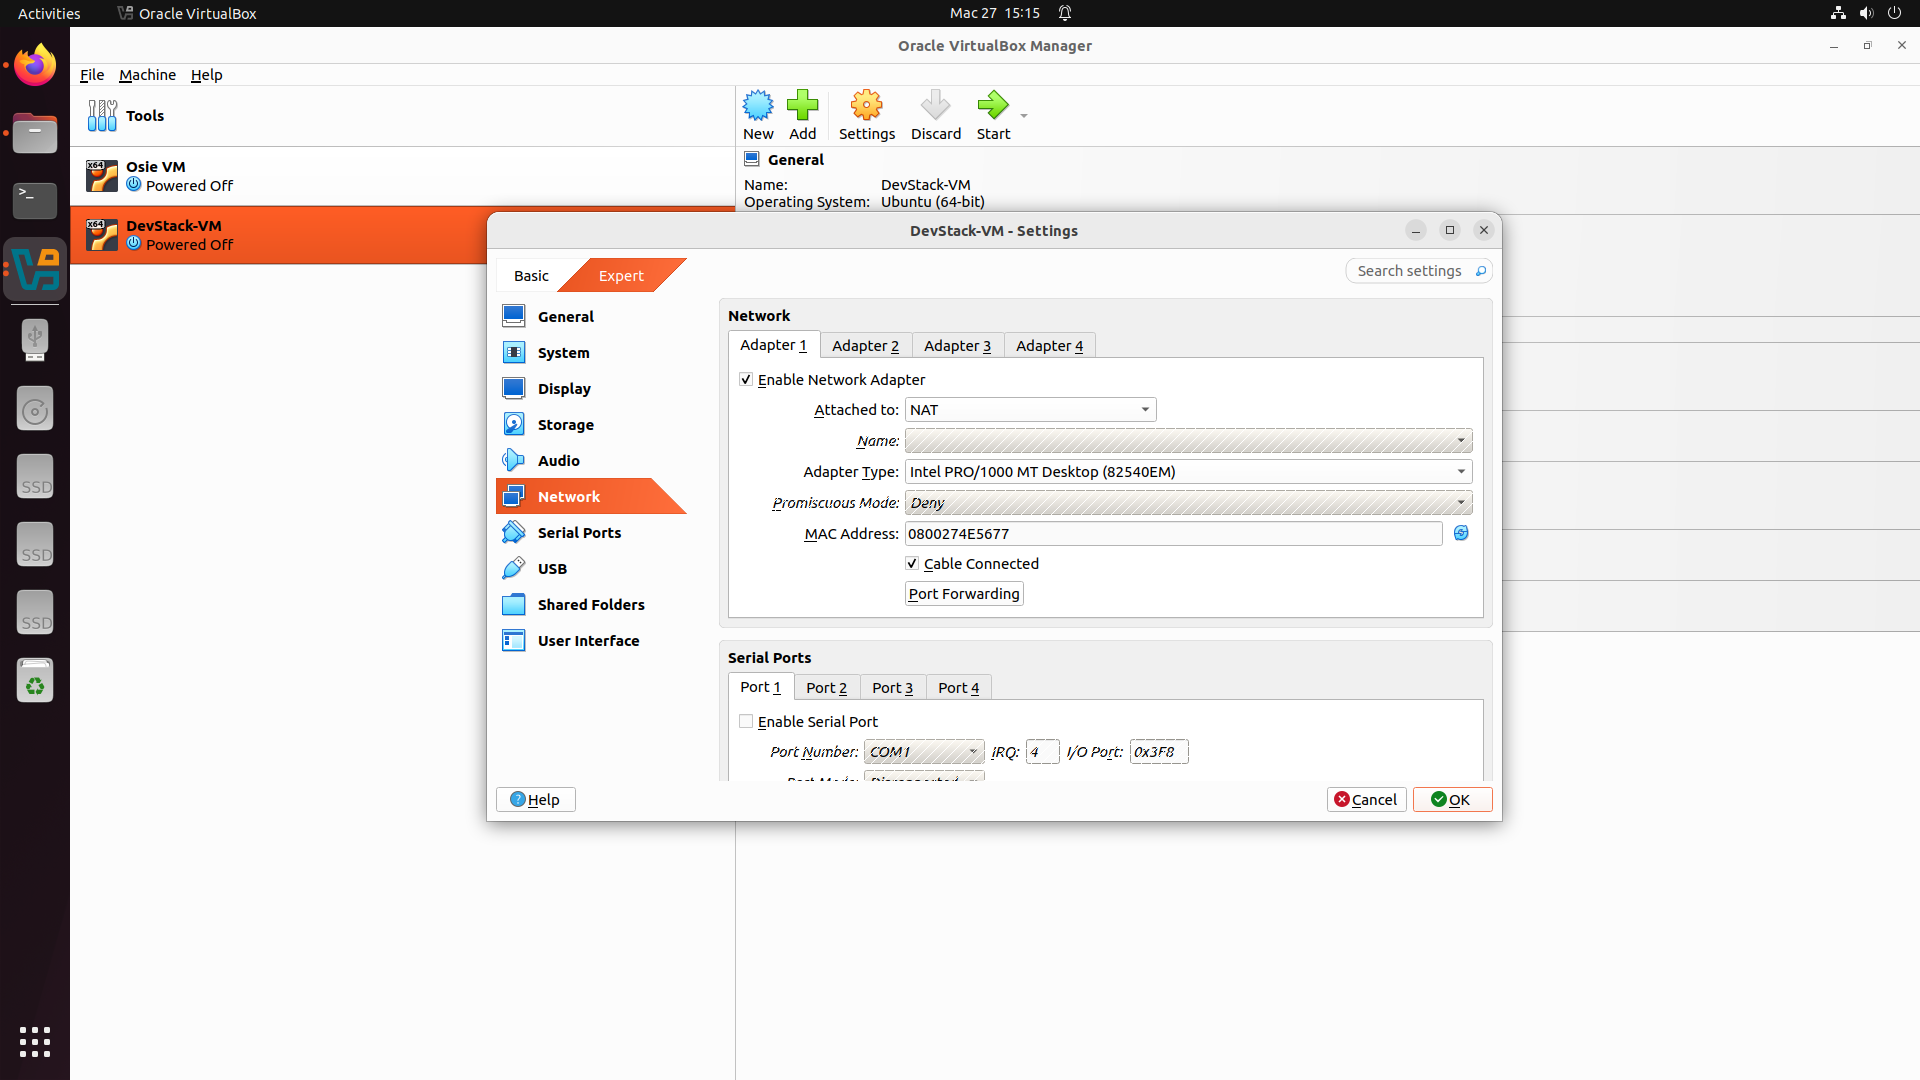This screenshot has width=1920, height=1080.
Task: Click the New VM toolbar icon
Action: click(x=758, y=105)
